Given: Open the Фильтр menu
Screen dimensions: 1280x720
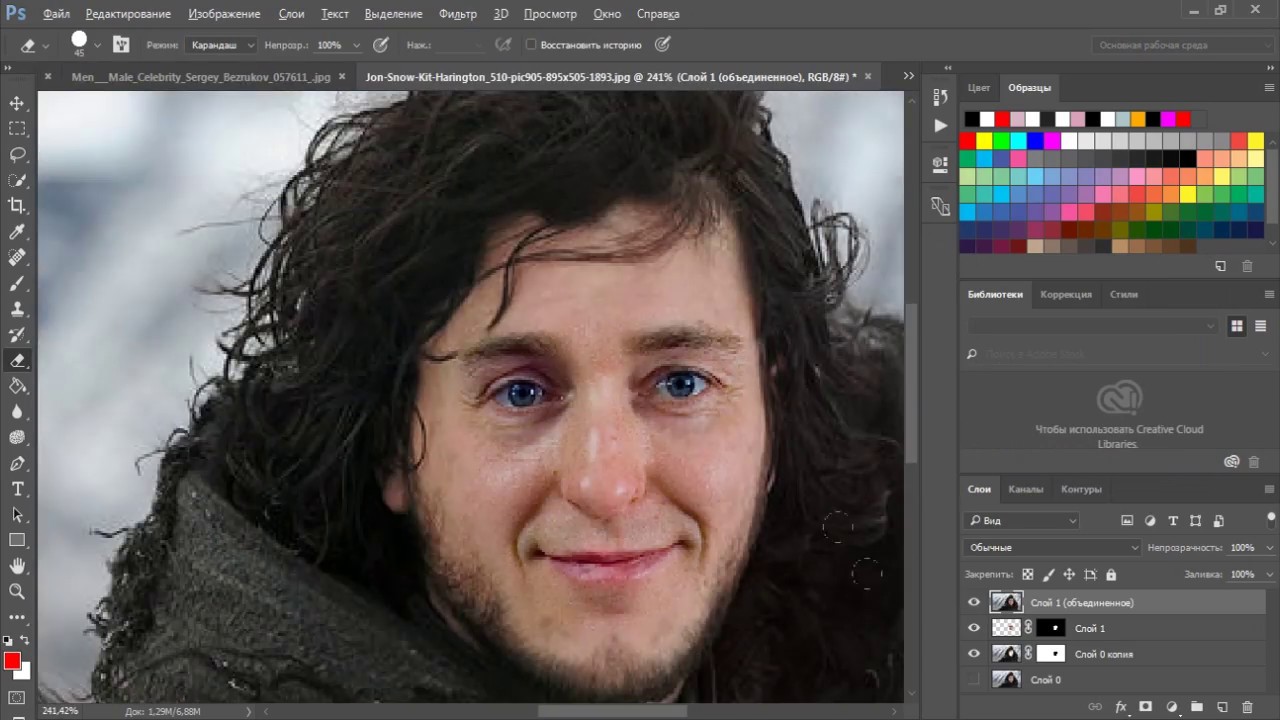Looking at the screenshot, I should click(458, 14).
